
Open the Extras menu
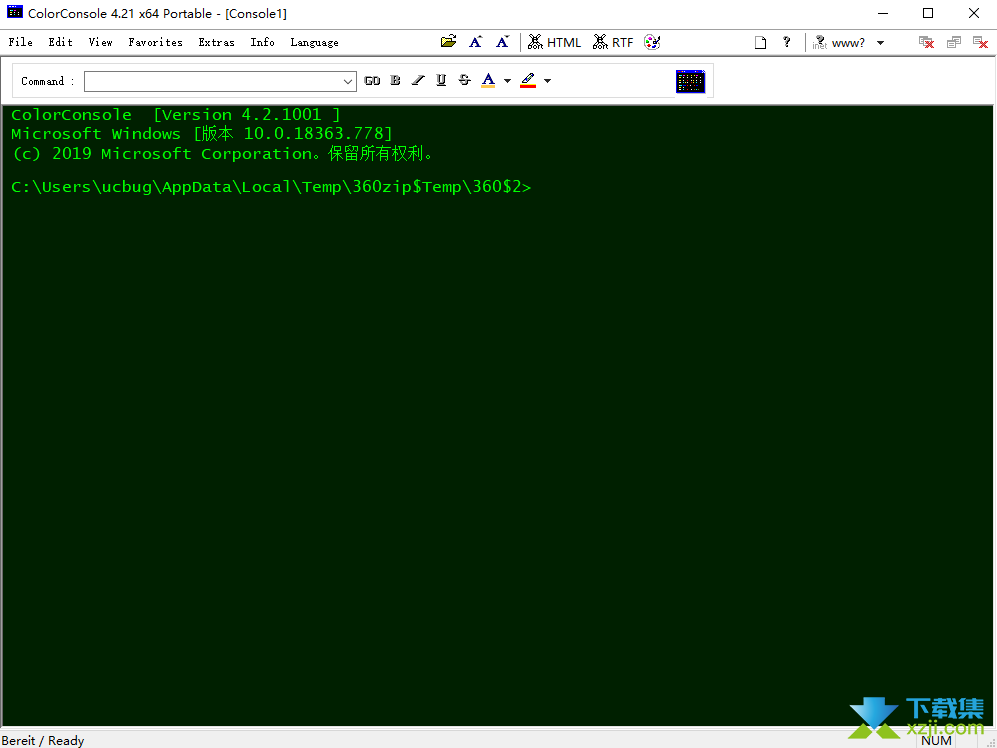(x=216, y=42)
